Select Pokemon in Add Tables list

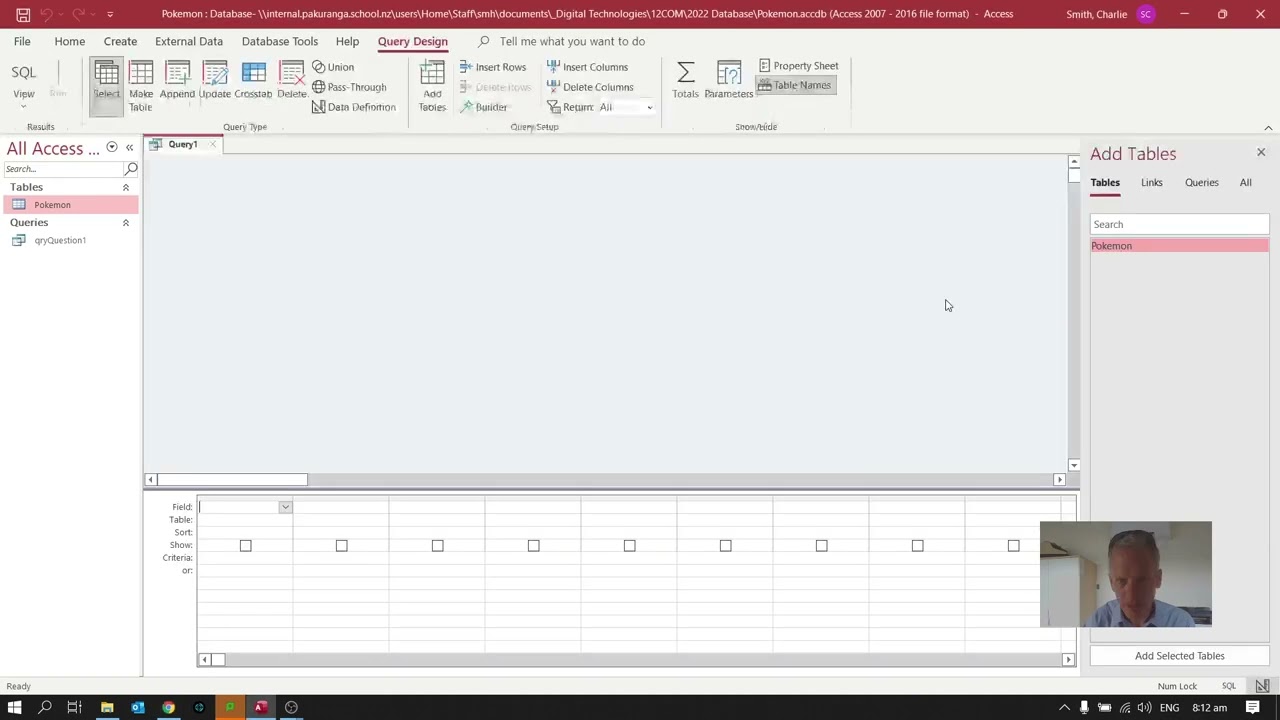[x=1179, y=246]
